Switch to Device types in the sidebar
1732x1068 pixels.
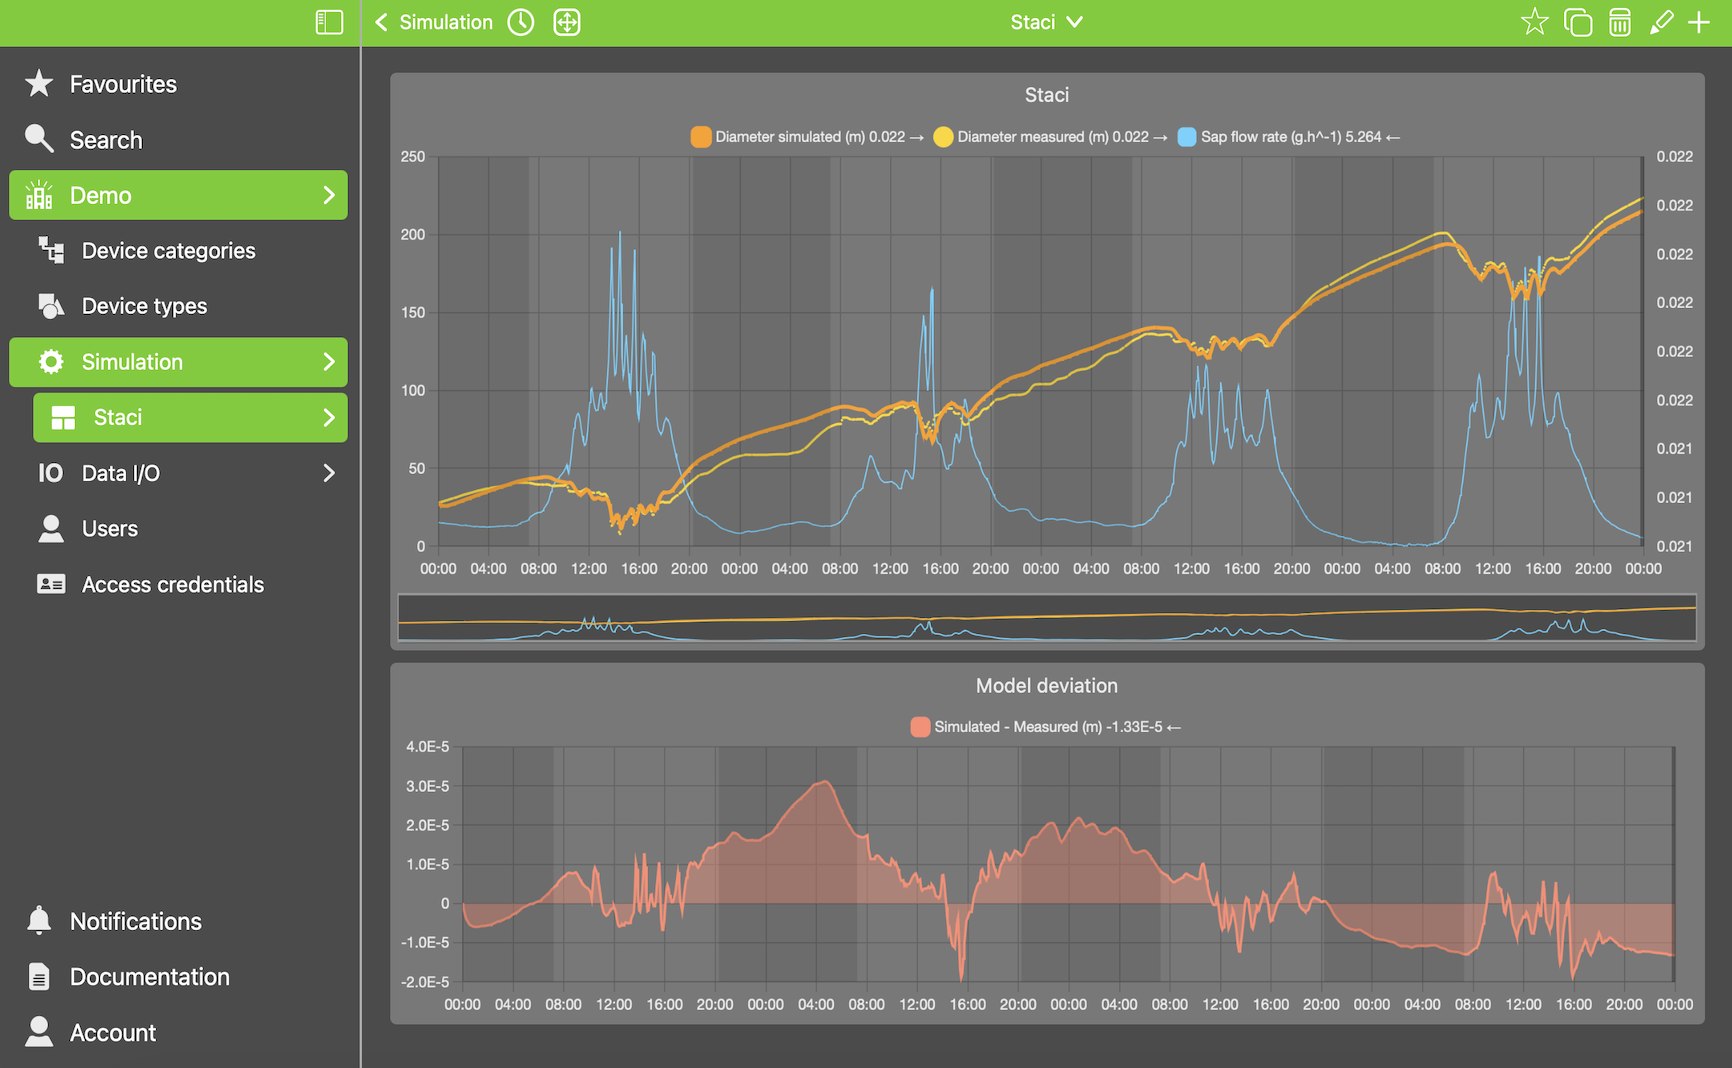[143, 306]
